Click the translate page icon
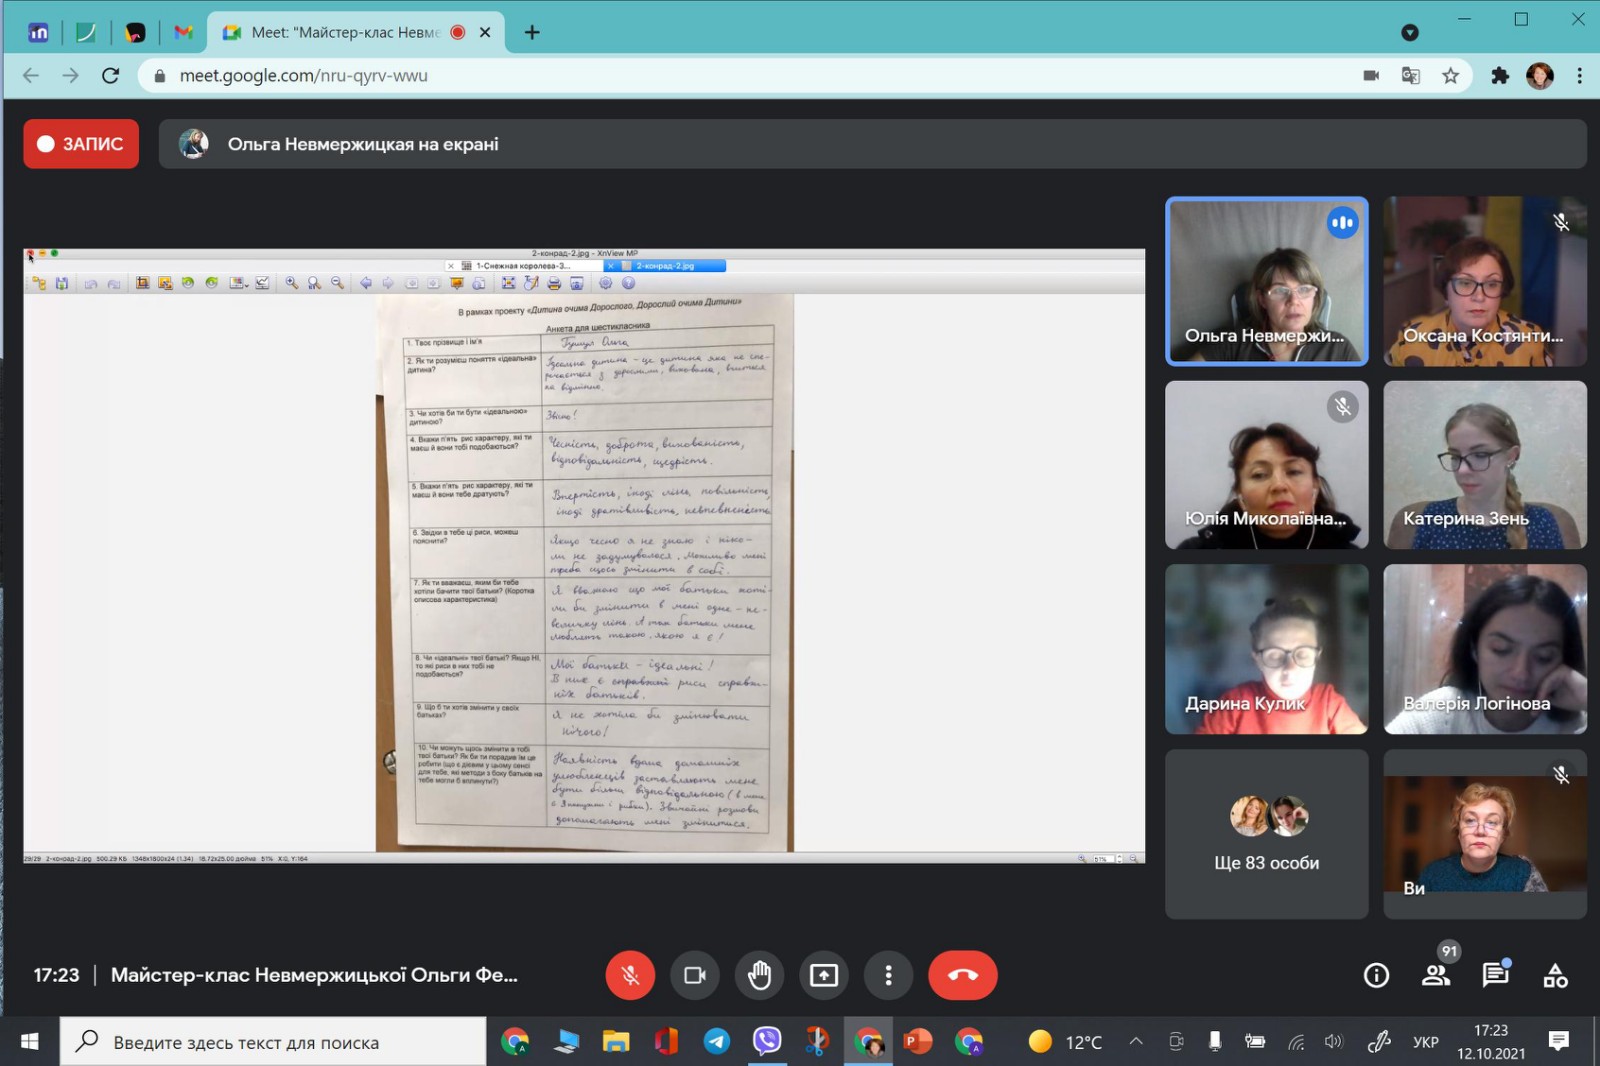Screen dimensions: 1600x1066 pos(1410,76)
